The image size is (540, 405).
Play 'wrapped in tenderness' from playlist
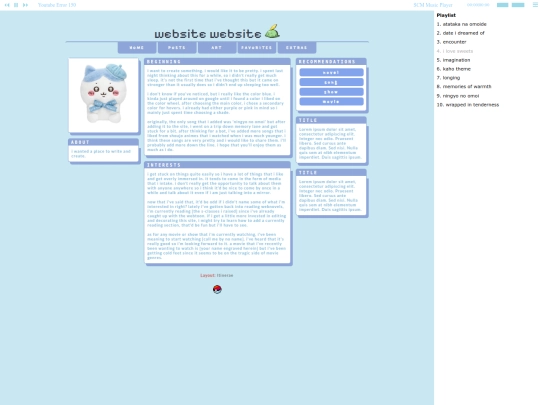pos(468,105)
